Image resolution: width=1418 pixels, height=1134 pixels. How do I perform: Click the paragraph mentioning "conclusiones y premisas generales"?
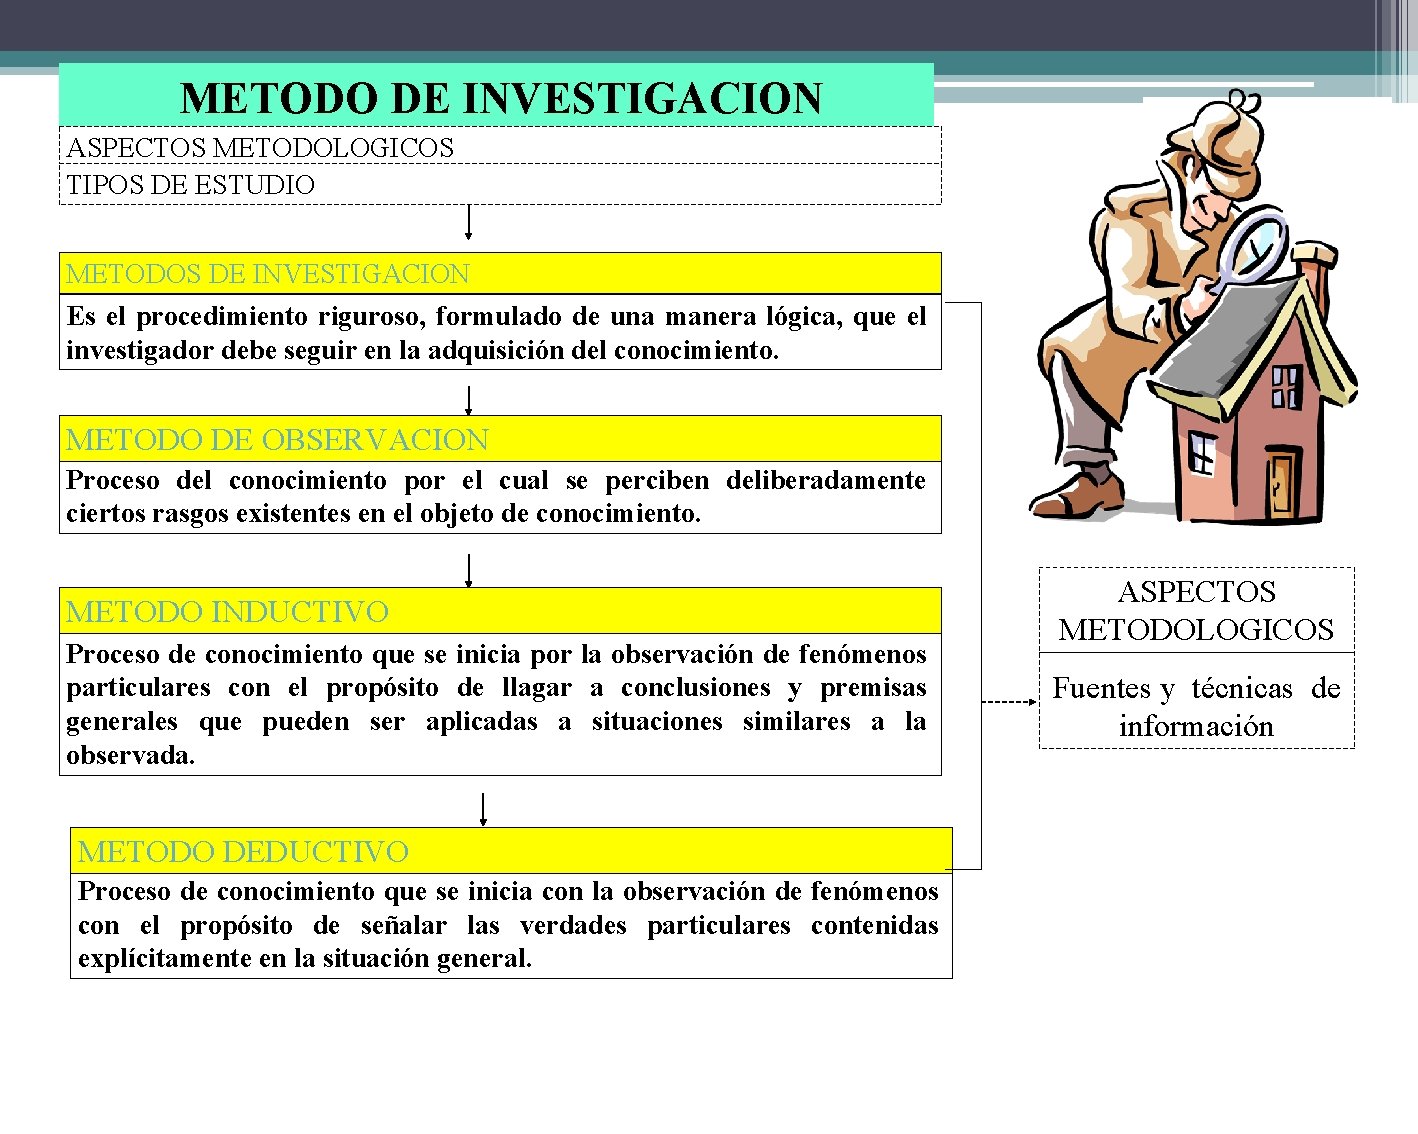coord(500,704)
